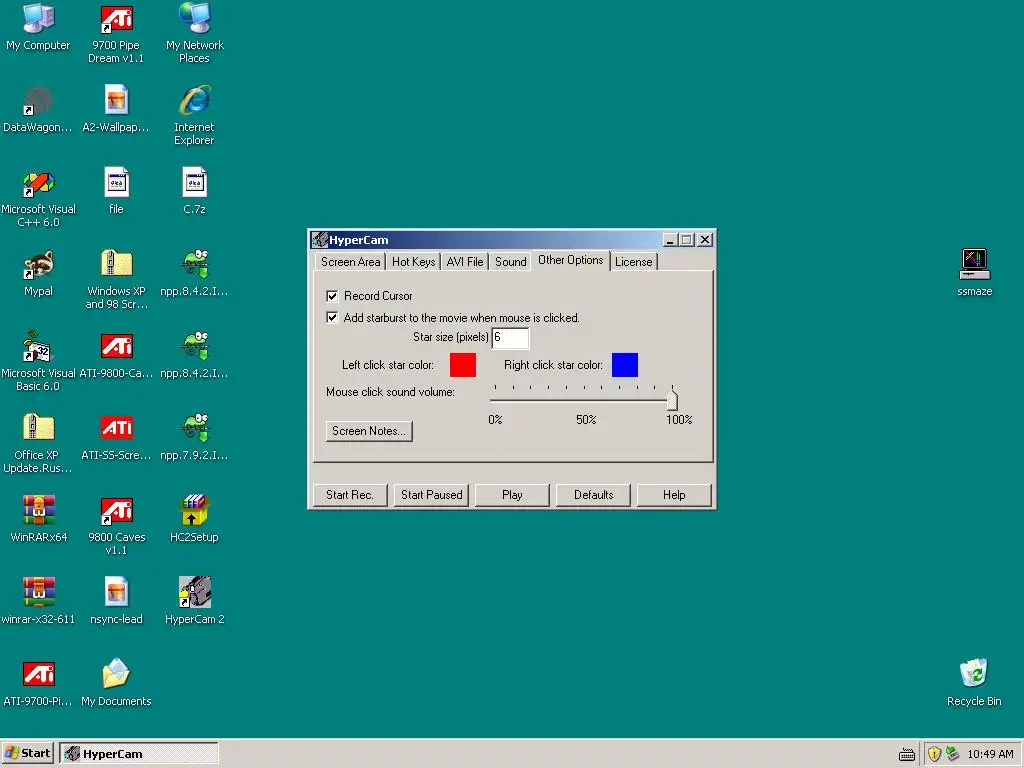Pick the blue right click star color

625,365
